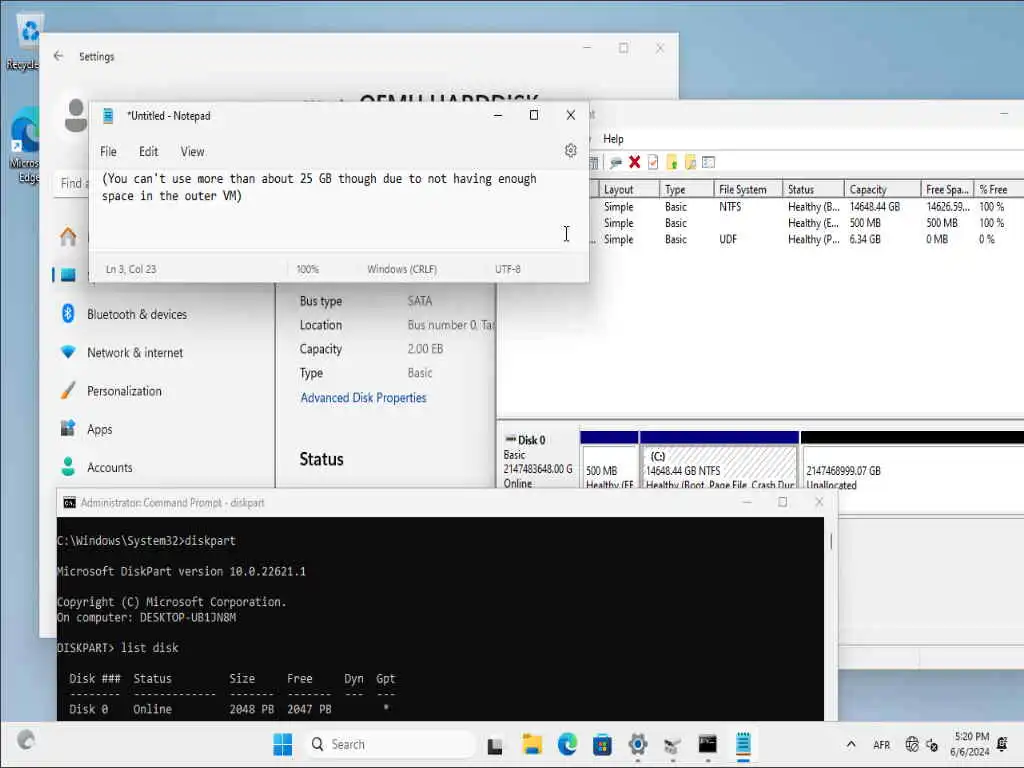Sort volumes by Type column
1024x768 pixels.
click(x=686, y=189)
